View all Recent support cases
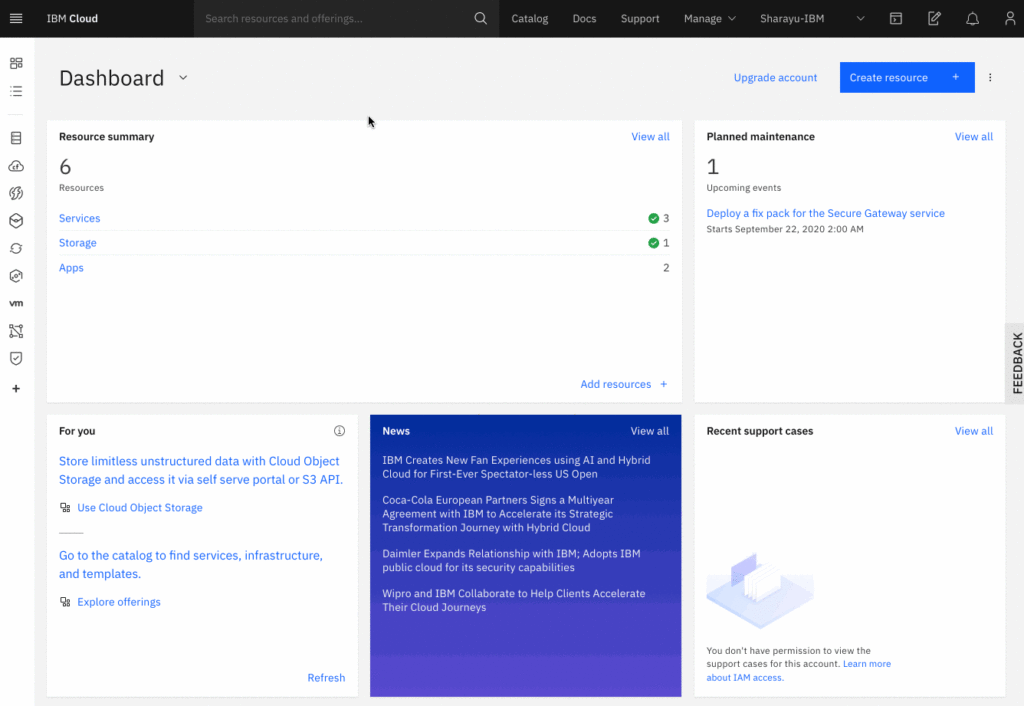Image resolution: width=1024 pixels, height=706 pixels. pos(974,431)
